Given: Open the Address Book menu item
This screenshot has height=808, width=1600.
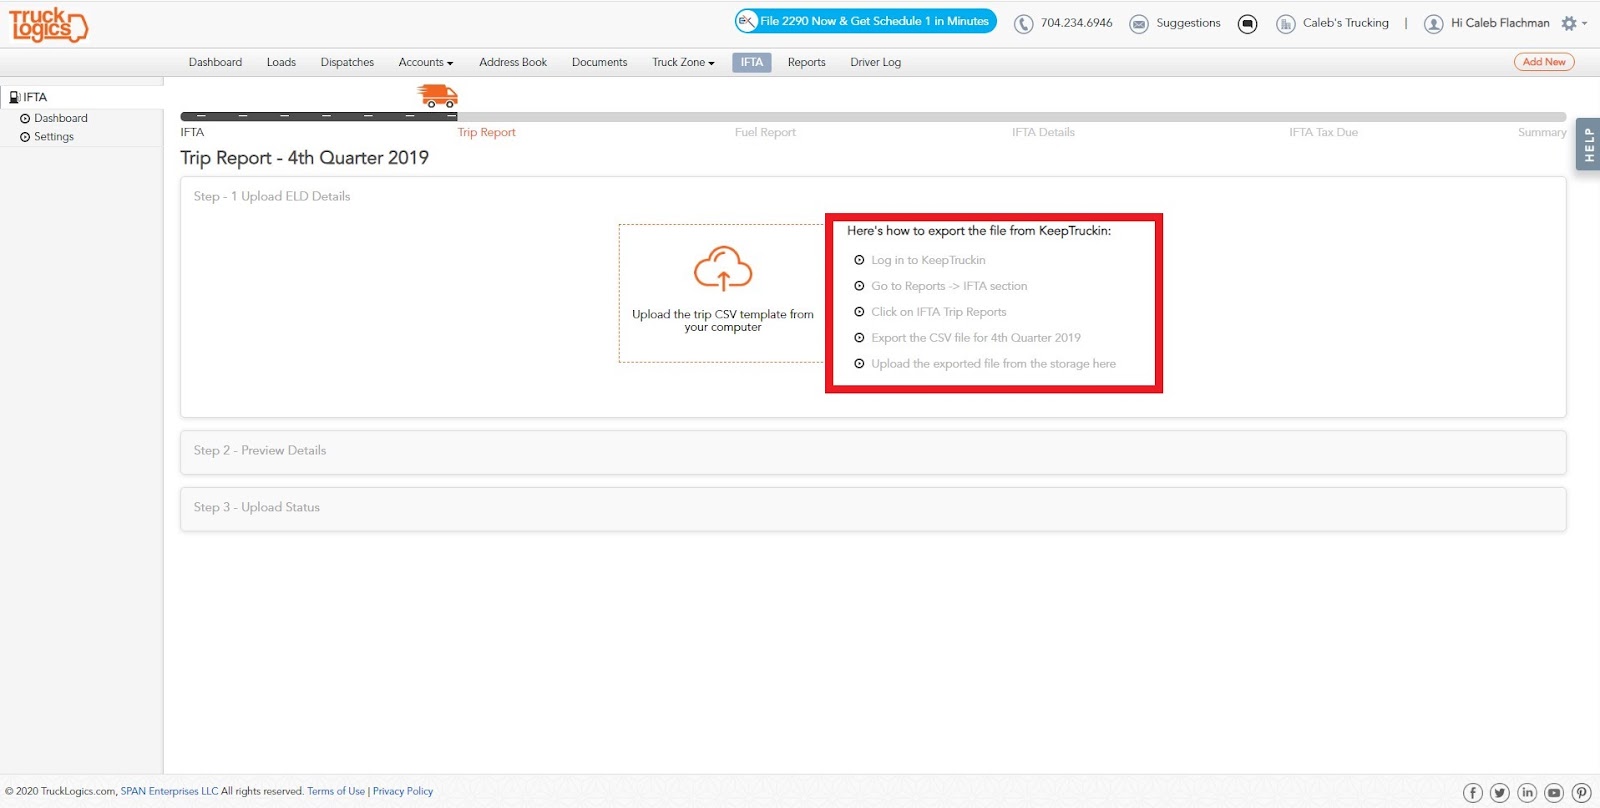Looking at the screenshot, I should coord(513,62).
